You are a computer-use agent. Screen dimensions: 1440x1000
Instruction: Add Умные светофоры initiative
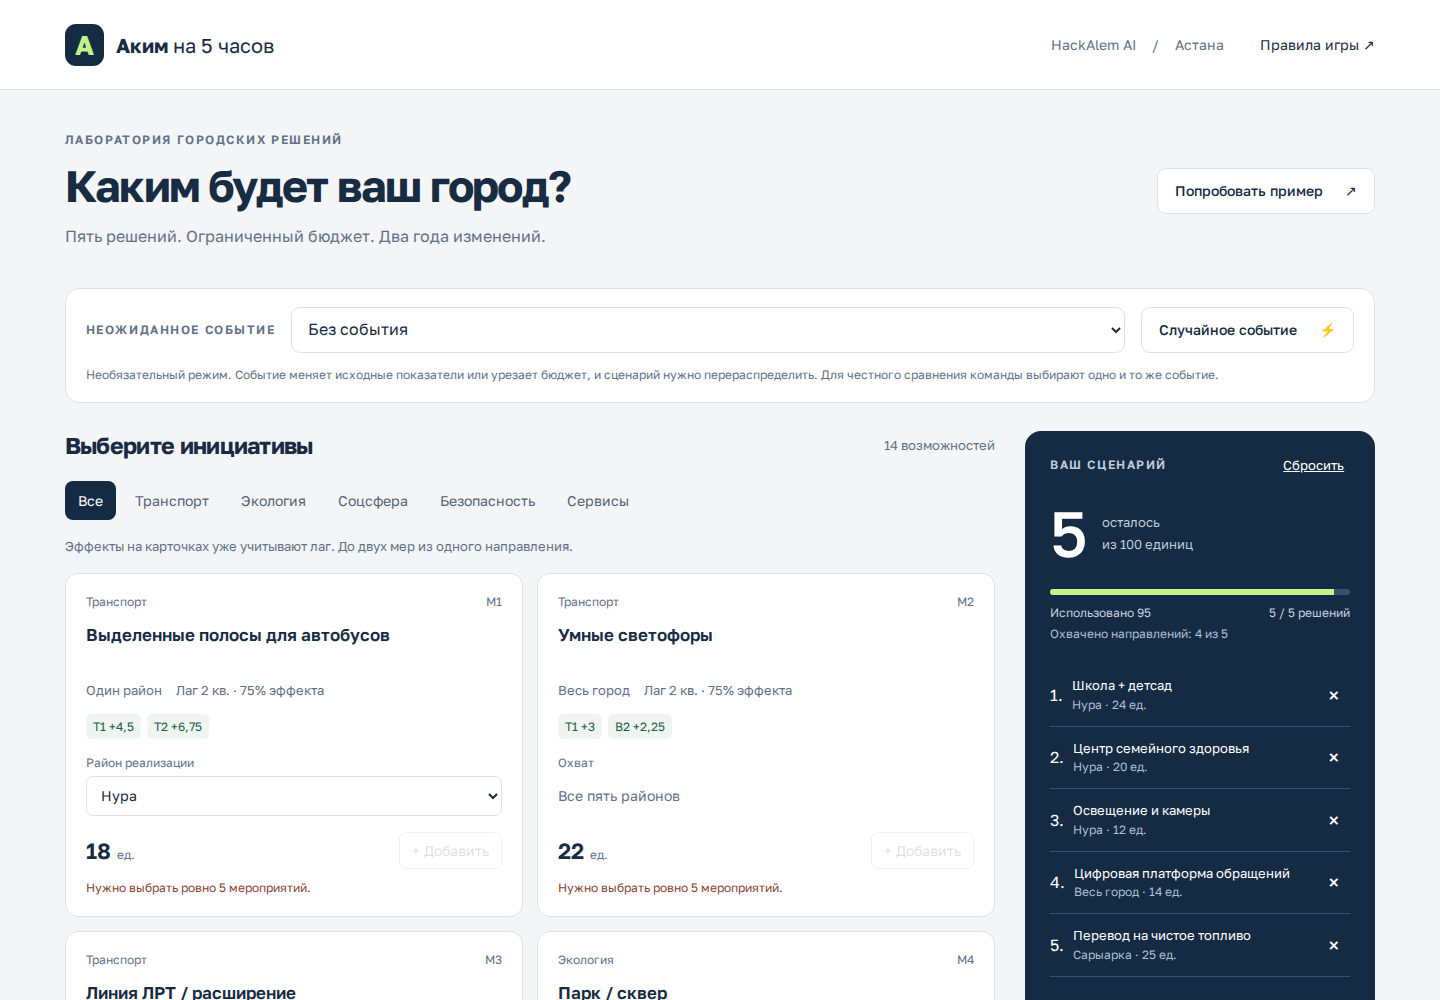(x=922, y=851)
